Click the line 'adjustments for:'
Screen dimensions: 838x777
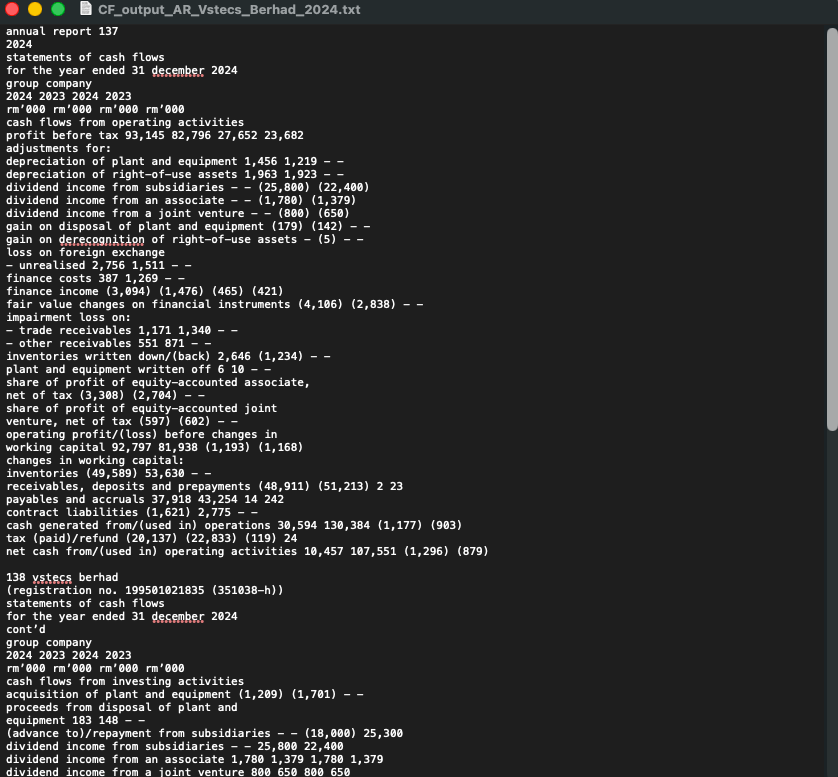(59, 149)
